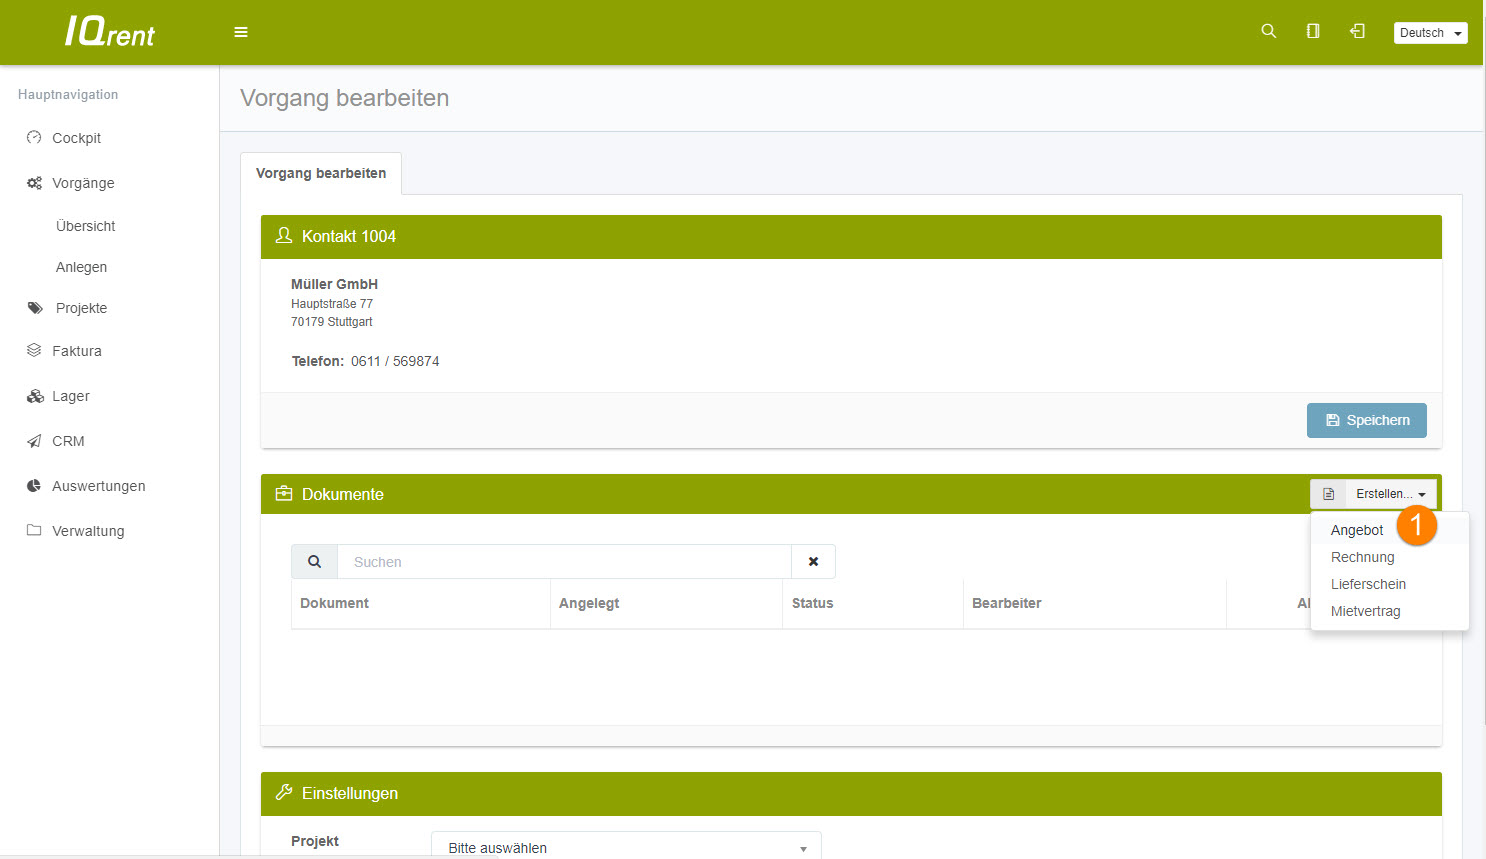Choose Rechnung in the create menu
Viewport: 1486px width, 859px height.
(x=1362, y=557)
